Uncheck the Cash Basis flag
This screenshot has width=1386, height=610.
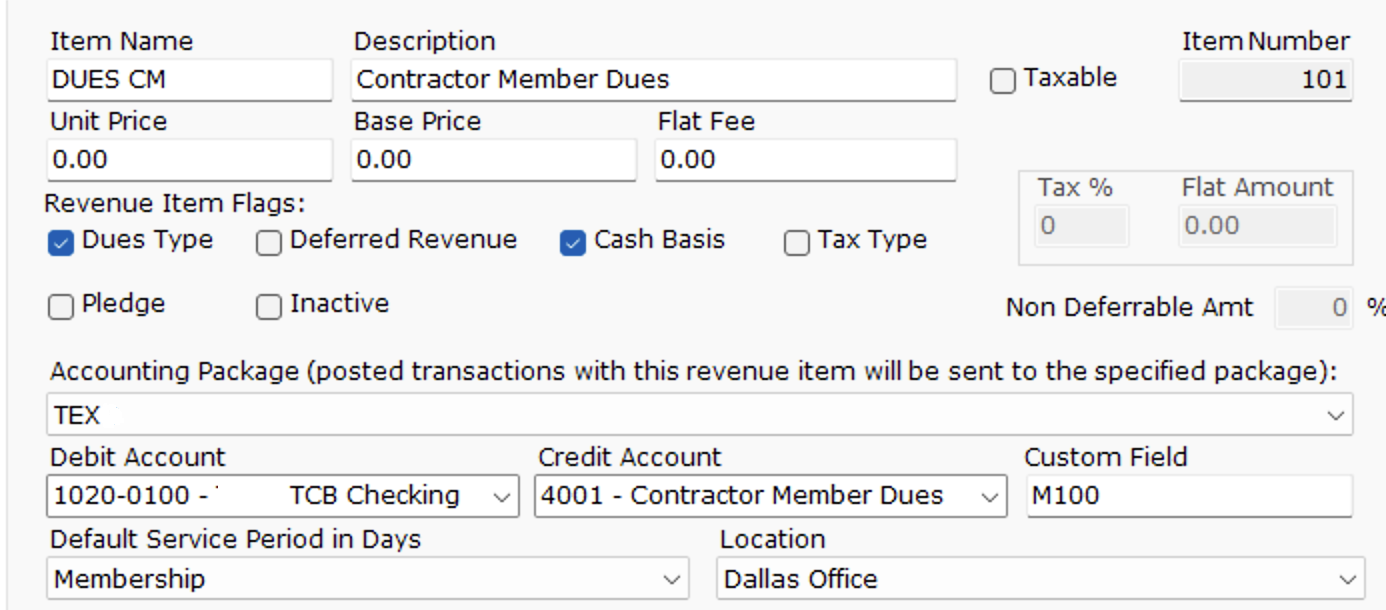(x=572, y=244)
